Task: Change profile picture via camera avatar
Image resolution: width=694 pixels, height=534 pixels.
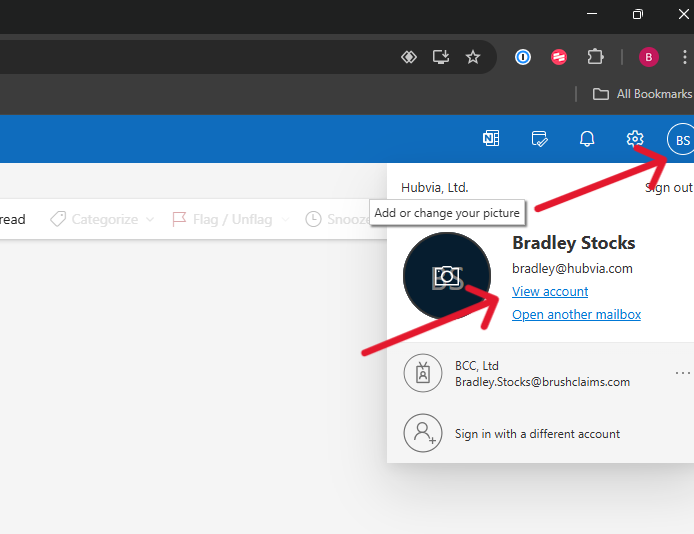Action: coord(446,277)
